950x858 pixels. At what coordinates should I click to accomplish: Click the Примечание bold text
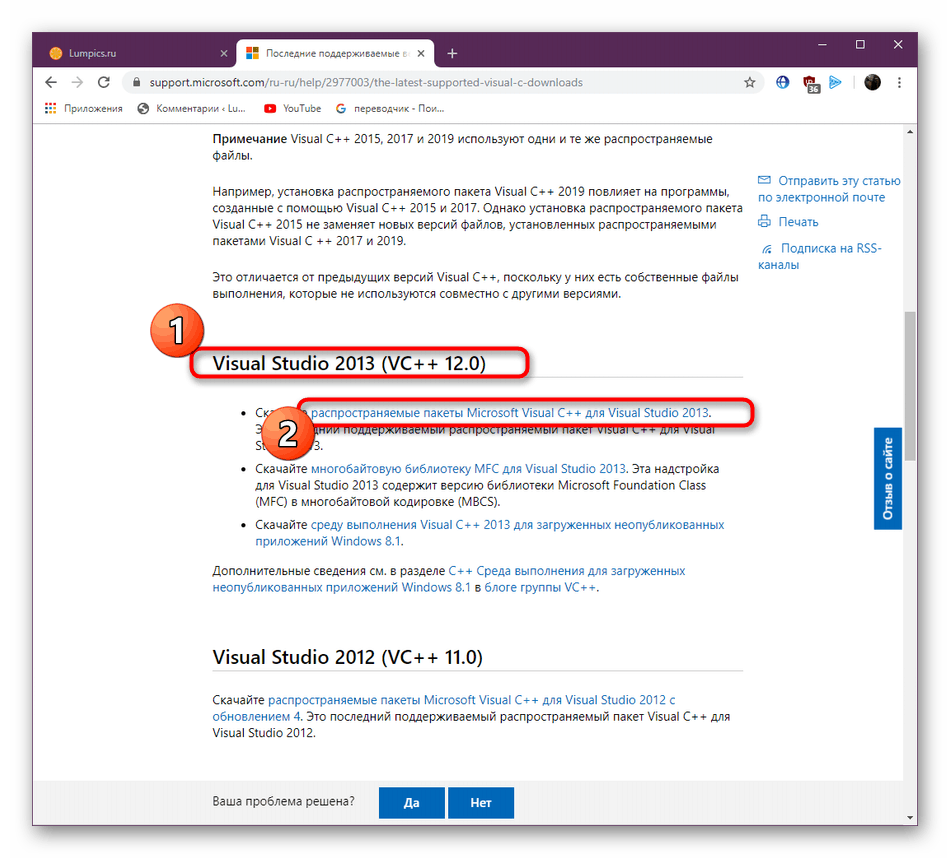coord(250,139)
